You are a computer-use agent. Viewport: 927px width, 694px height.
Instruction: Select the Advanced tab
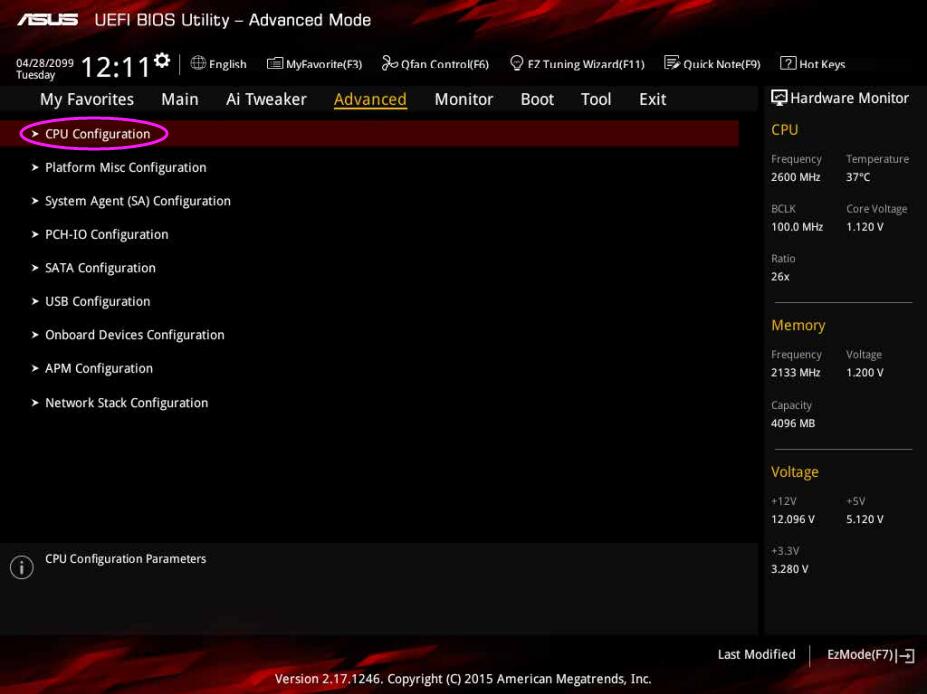click(x=370, y=99)
